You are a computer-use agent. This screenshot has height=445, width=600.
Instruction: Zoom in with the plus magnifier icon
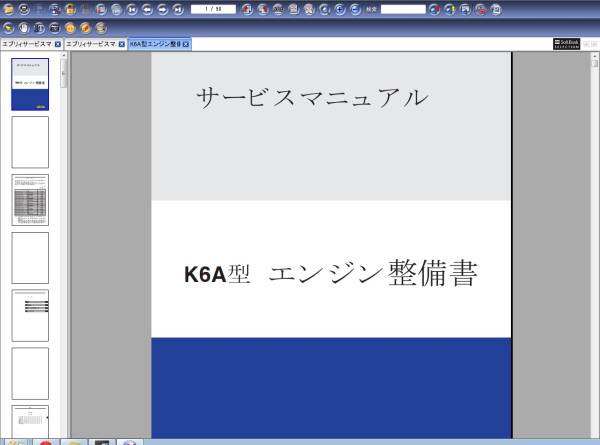(340, 9)
